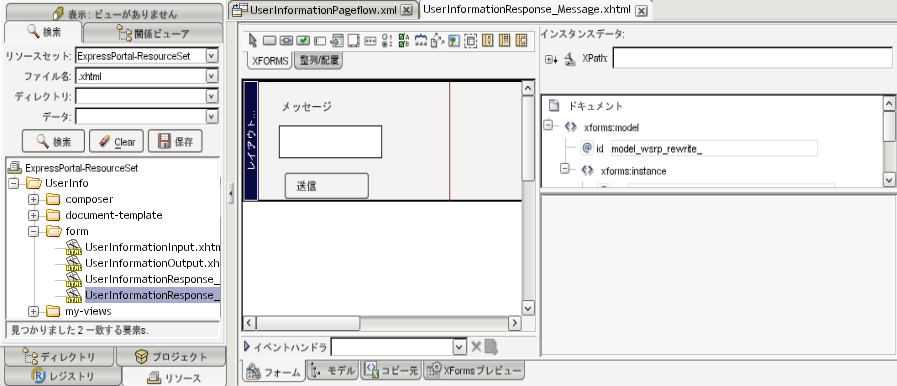Close the UserInformationResponse_Message.xhtml tab
The image size is (897, 386).
642,10
